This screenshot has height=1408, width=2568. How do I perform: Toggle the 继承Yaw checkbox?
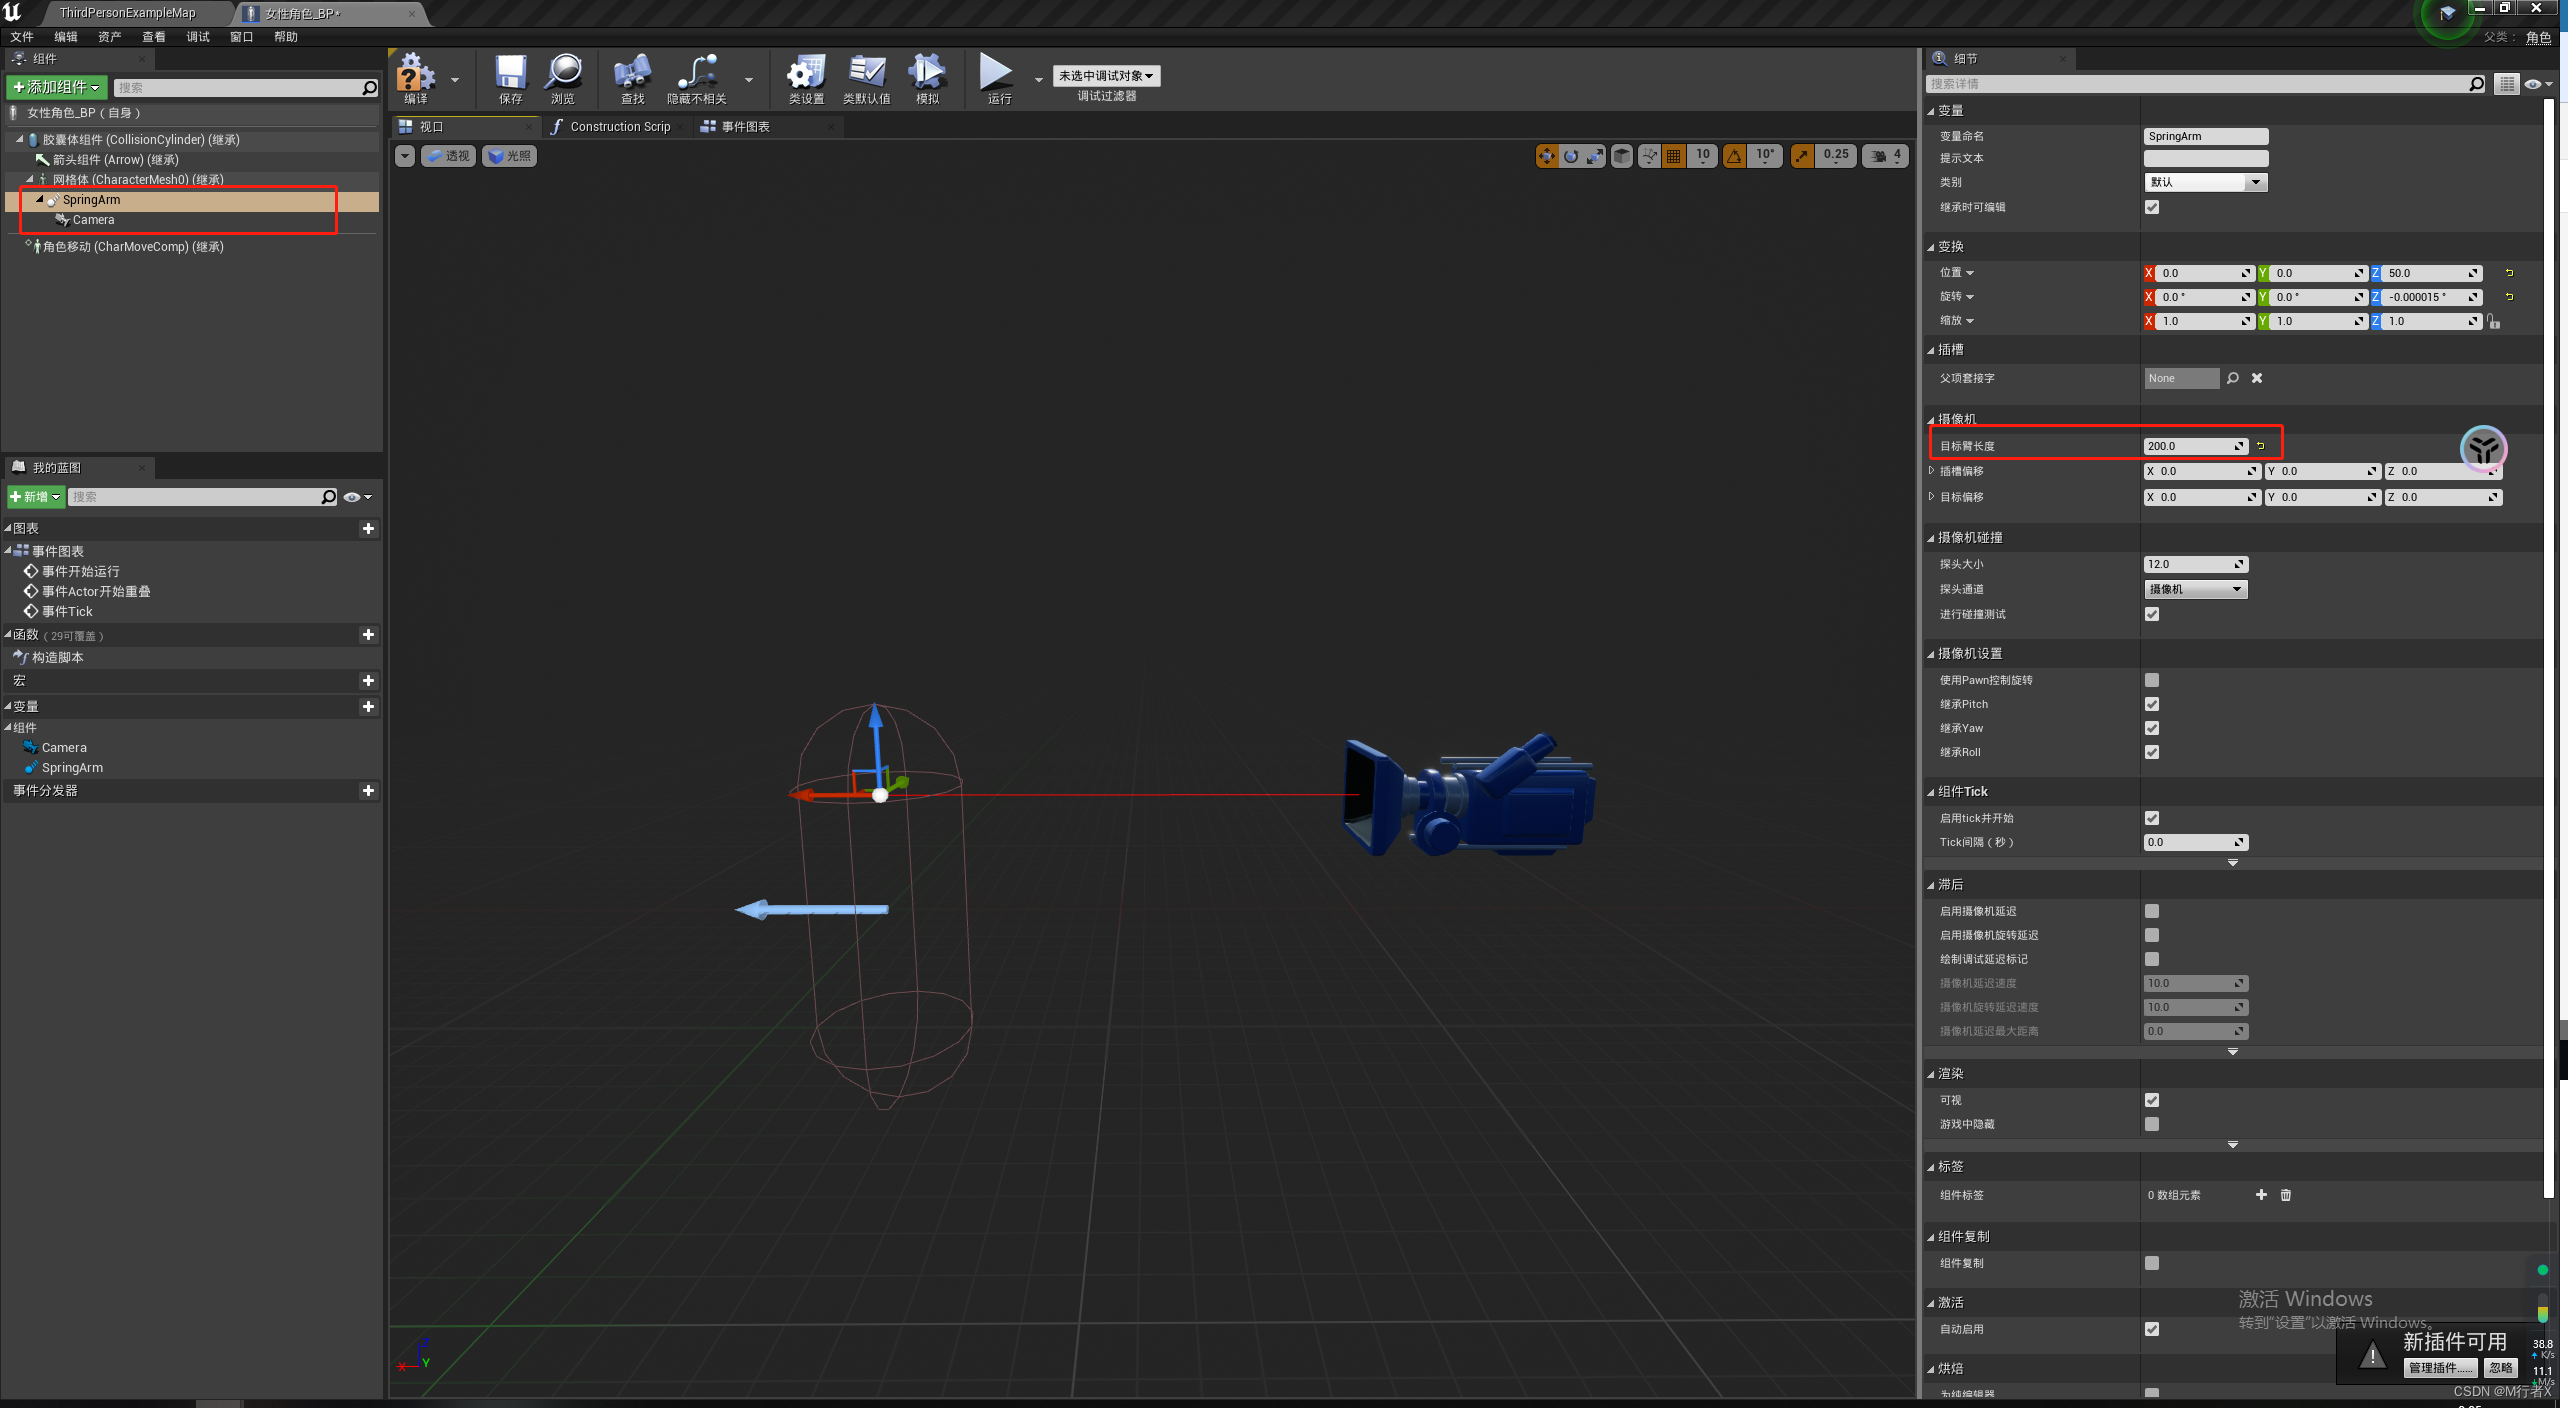point(2152,728)
